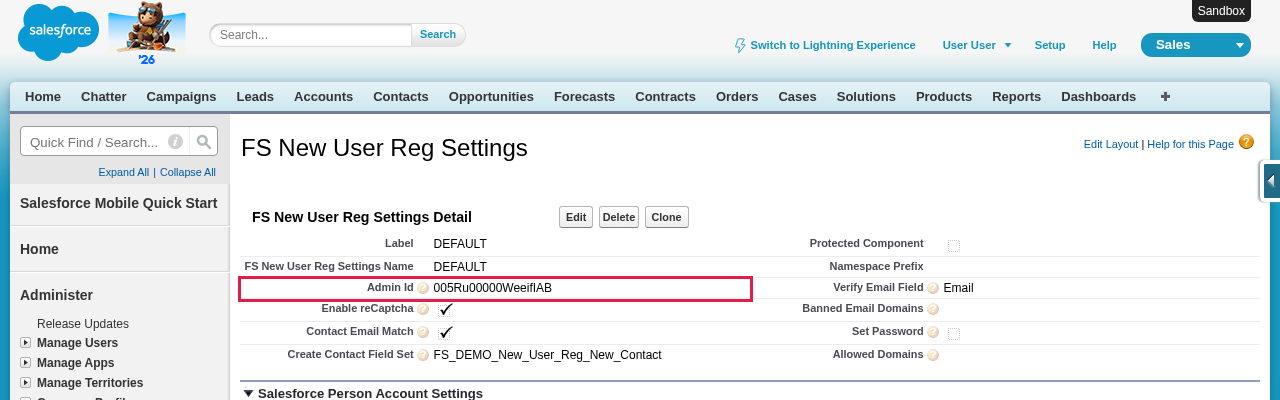Screen dimensions: 1280x400
Task: Toggle the Protected Component checkbox
Action: (x=954, y=246)
